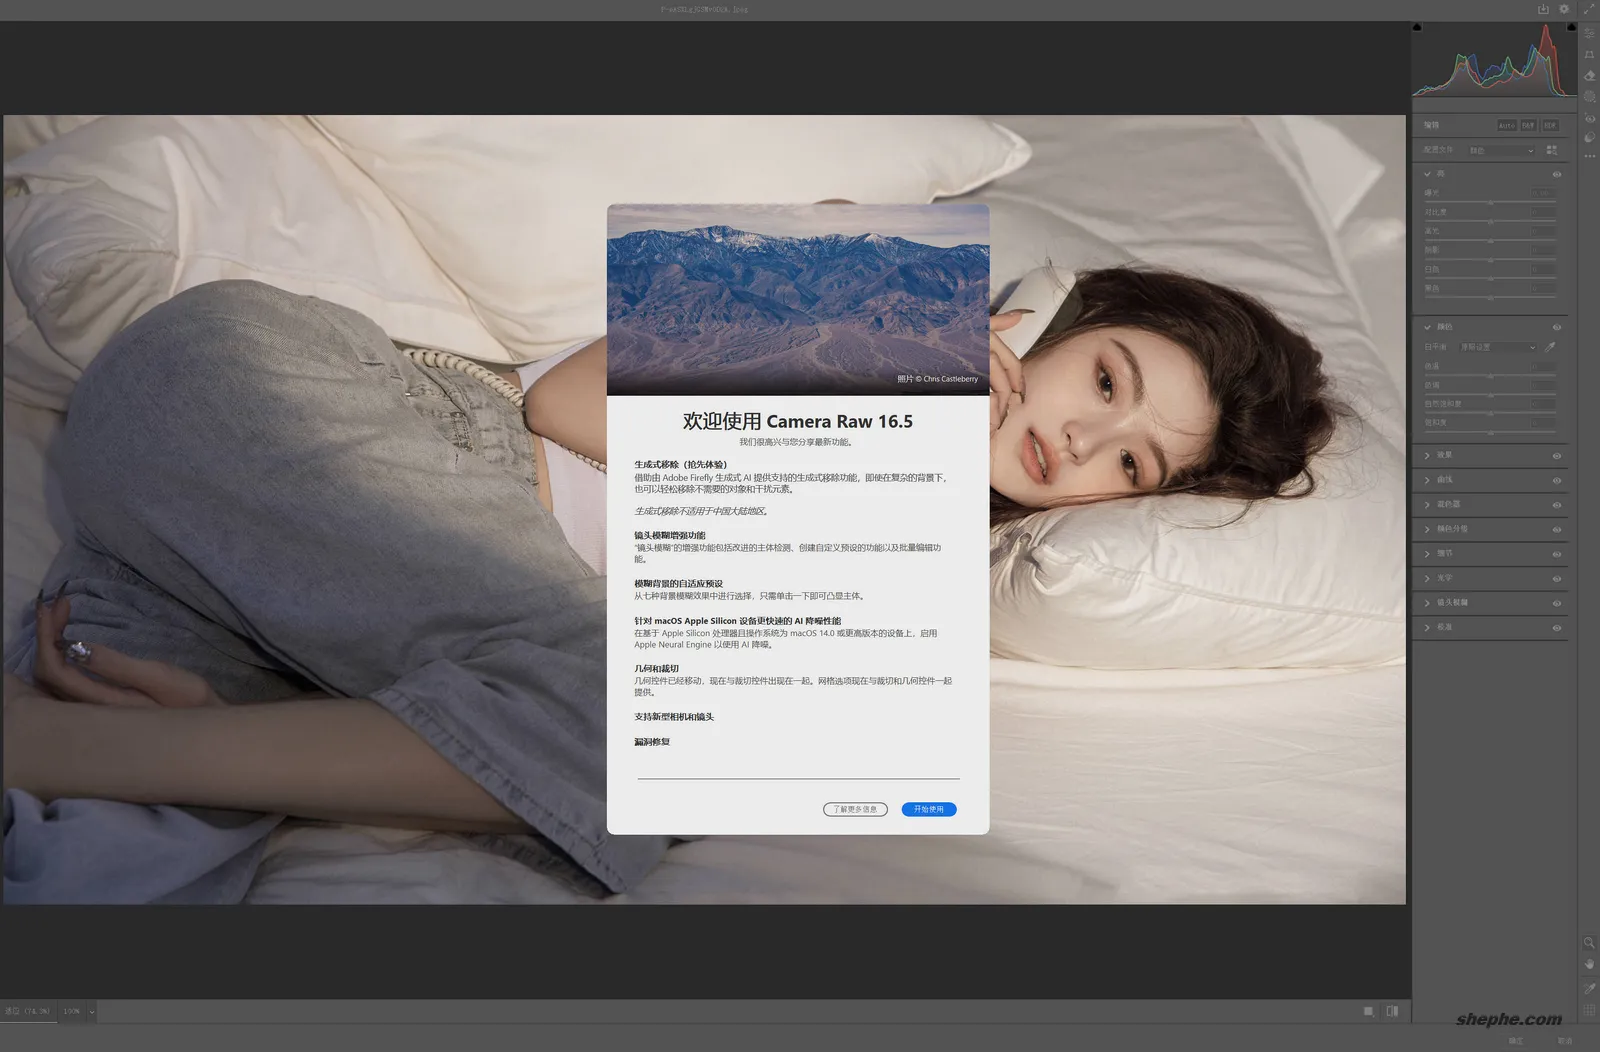Screen dimensions: 1600x1052
Task: Click the 色温 temperature slider handle
Action: [x=1490, y=376]
